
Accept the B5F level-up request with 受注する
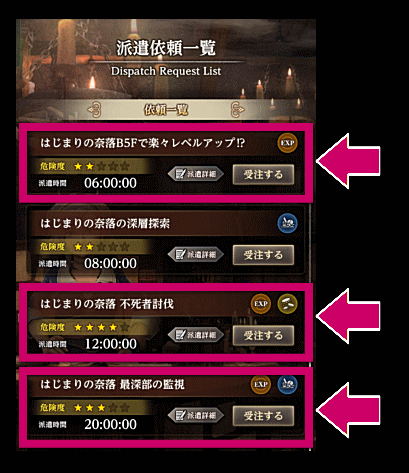click(263, 174)
